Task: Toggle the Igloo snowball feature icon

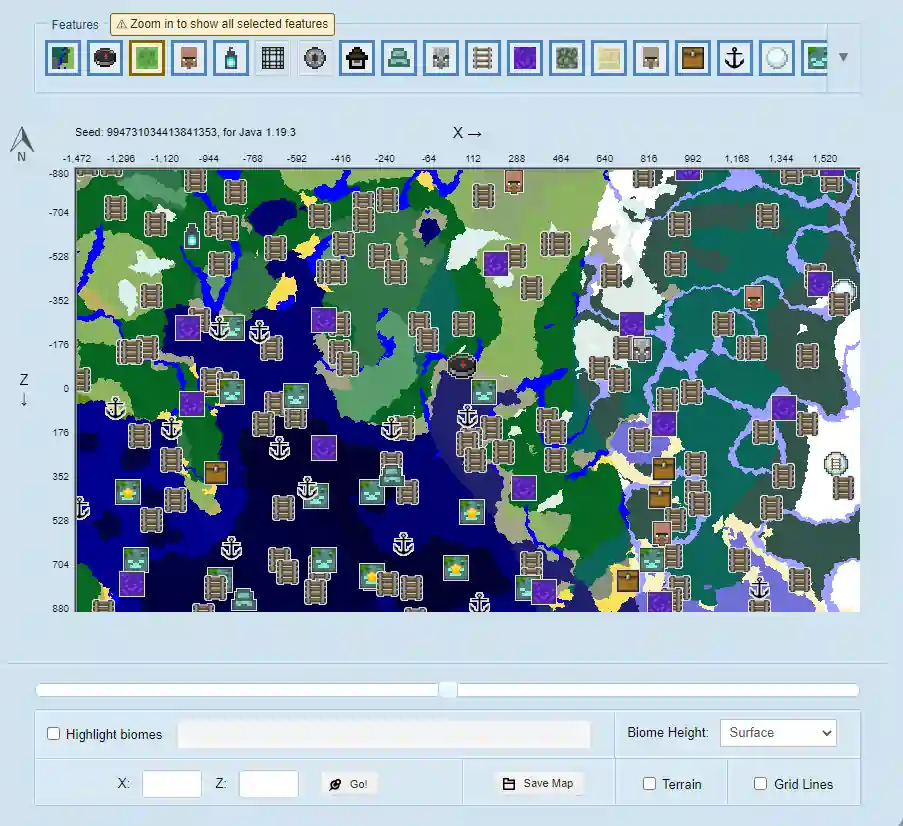Action: coord(777,58)
